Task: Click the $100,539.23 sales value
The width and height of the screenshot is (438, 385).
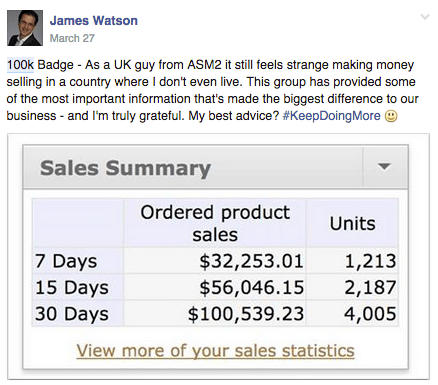Action: click(x=246, y=314)
